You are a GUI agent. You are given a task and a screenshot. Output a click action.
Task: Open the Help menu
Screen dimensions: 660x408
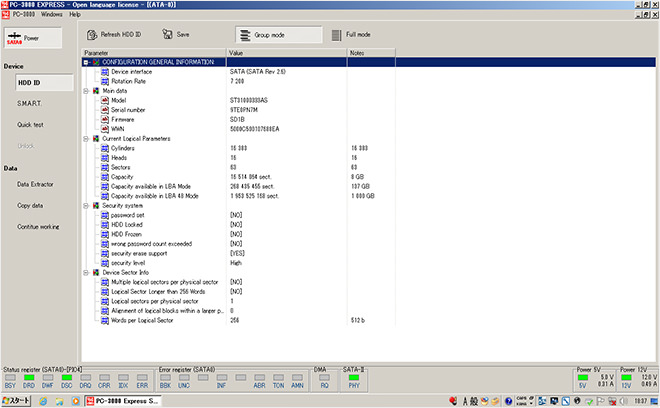(75, 14)
